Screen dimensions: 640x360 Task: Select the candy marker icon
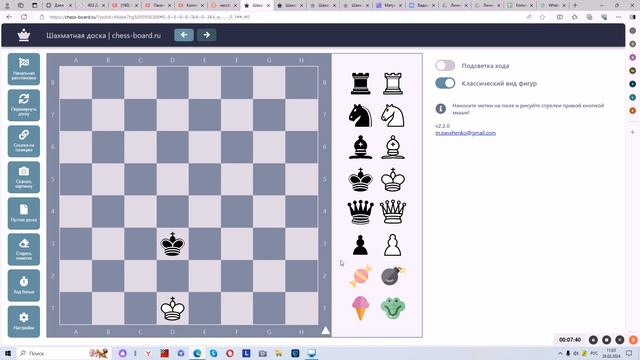click(360, 276)
